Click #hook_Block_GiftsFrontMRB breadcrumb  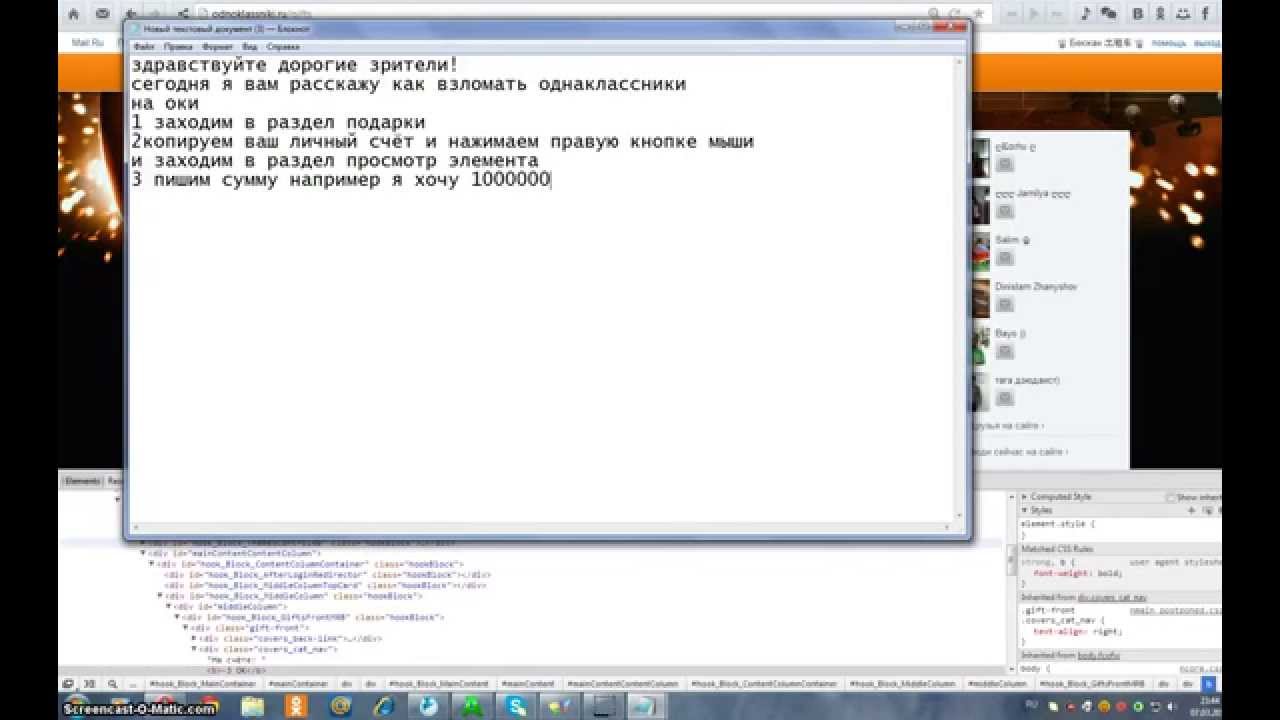point(1092,684)
